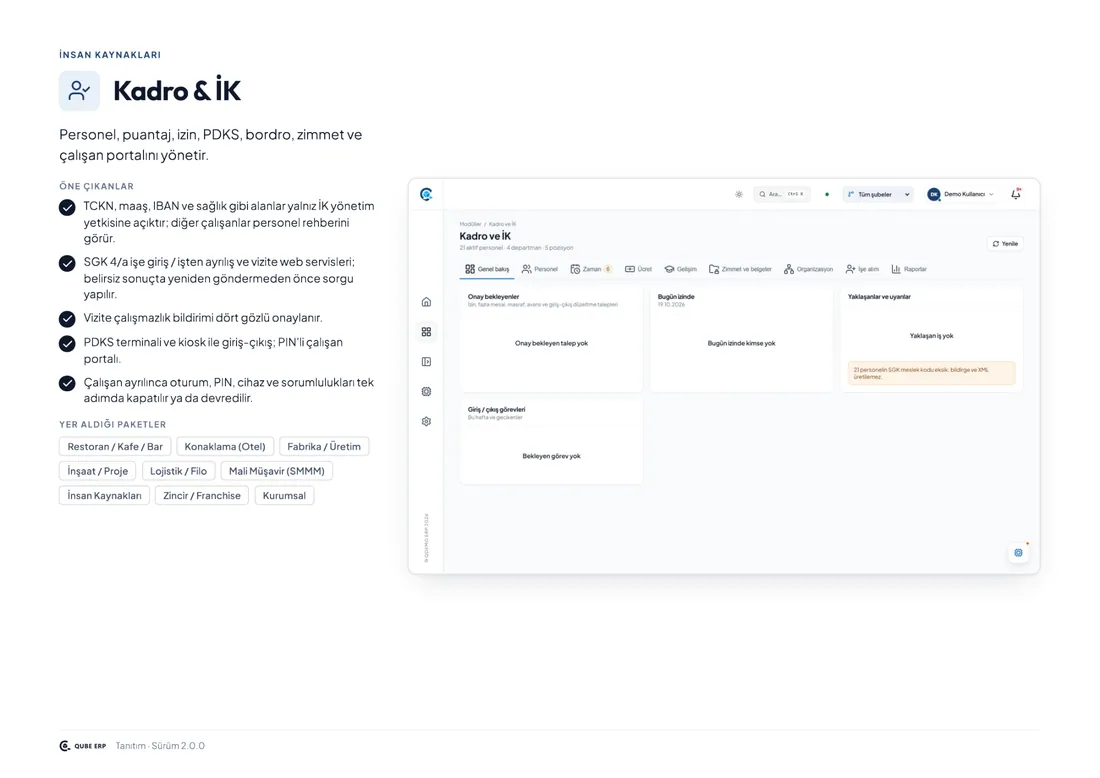Switch to the Personel tab
Viewport: 1100px width, 778px height.
point(539,269)
